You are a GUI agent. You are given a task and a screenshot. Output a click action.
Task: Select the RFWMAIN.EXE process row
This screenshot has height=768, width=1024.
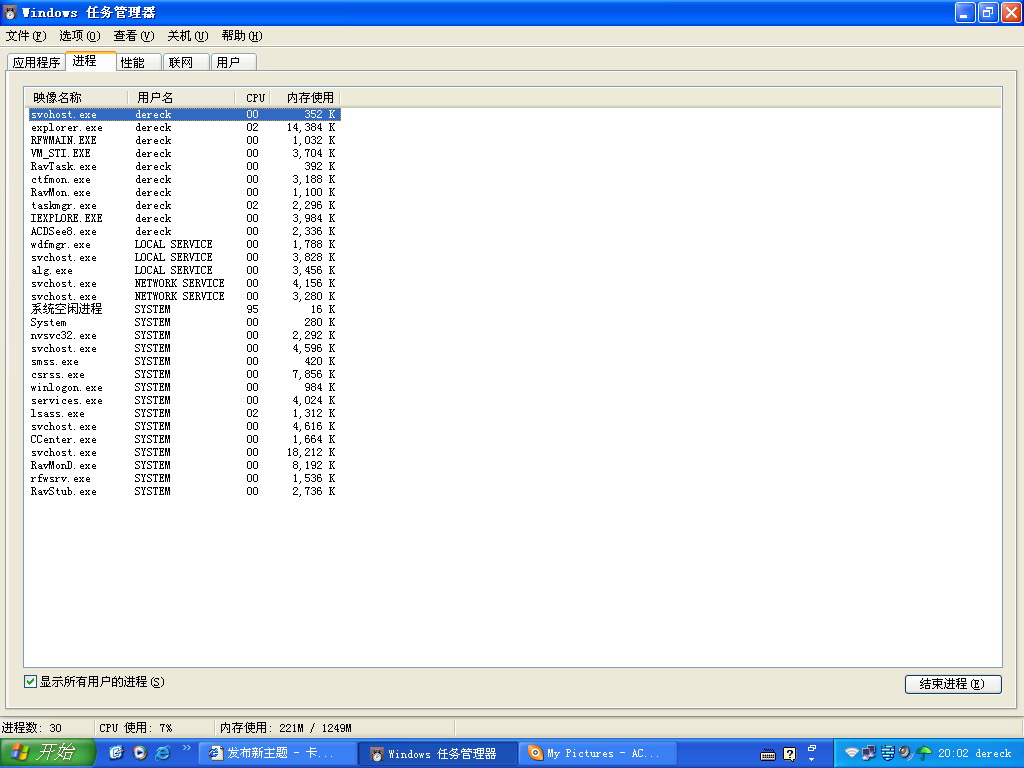click(184, 140)
